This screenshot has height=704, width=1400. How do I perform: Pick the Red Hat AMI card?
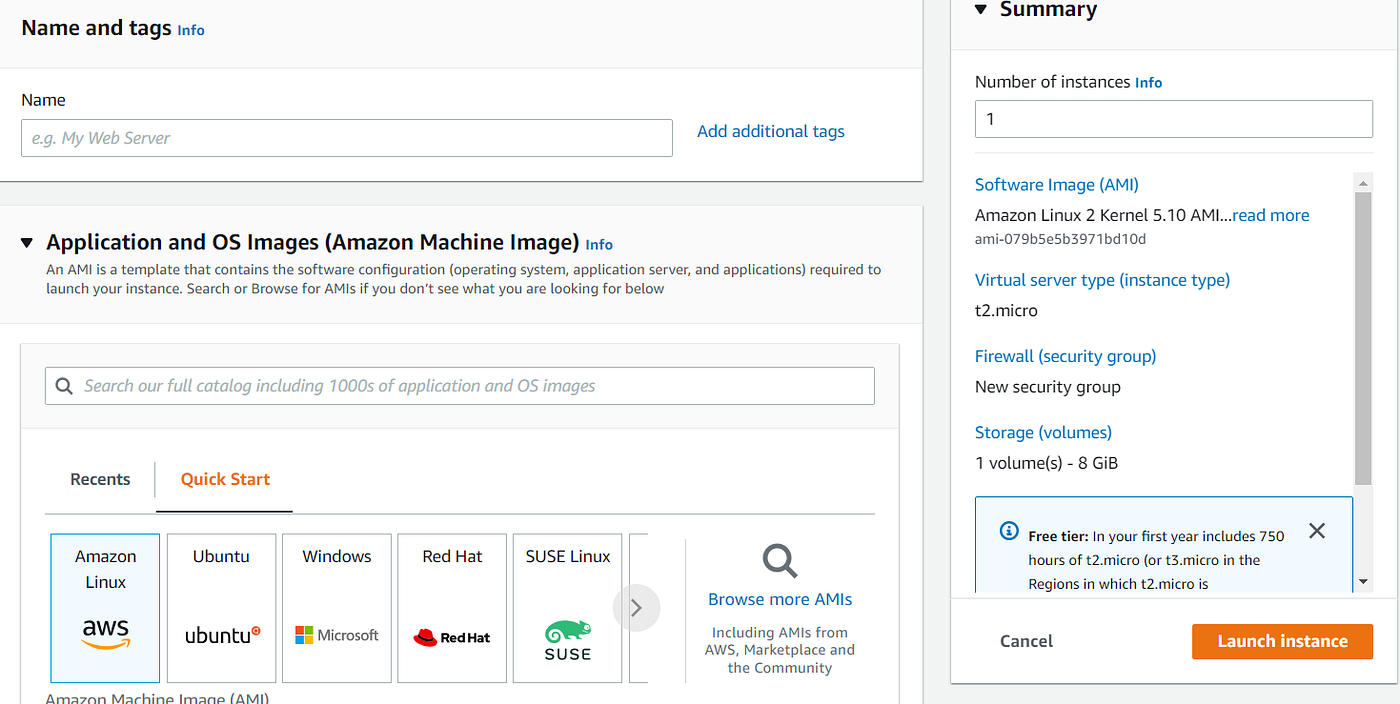point(452,608)
